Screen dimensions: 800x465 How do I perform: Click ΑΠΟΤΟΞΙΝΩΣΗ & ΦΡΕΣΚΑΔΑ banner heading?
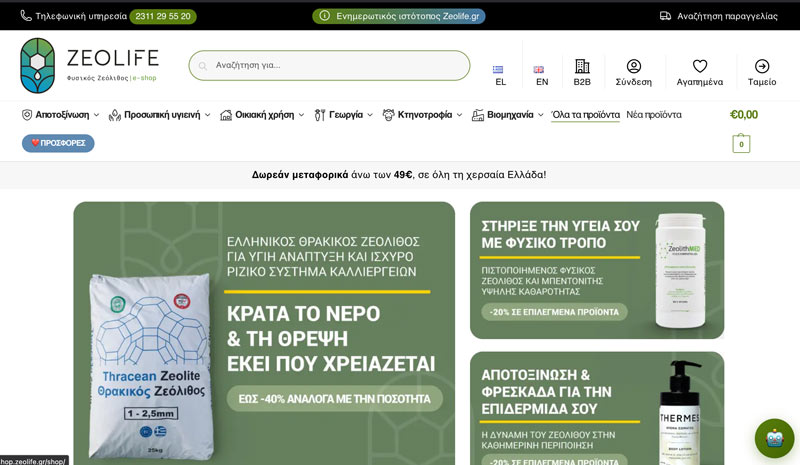[x=546, y=391]
